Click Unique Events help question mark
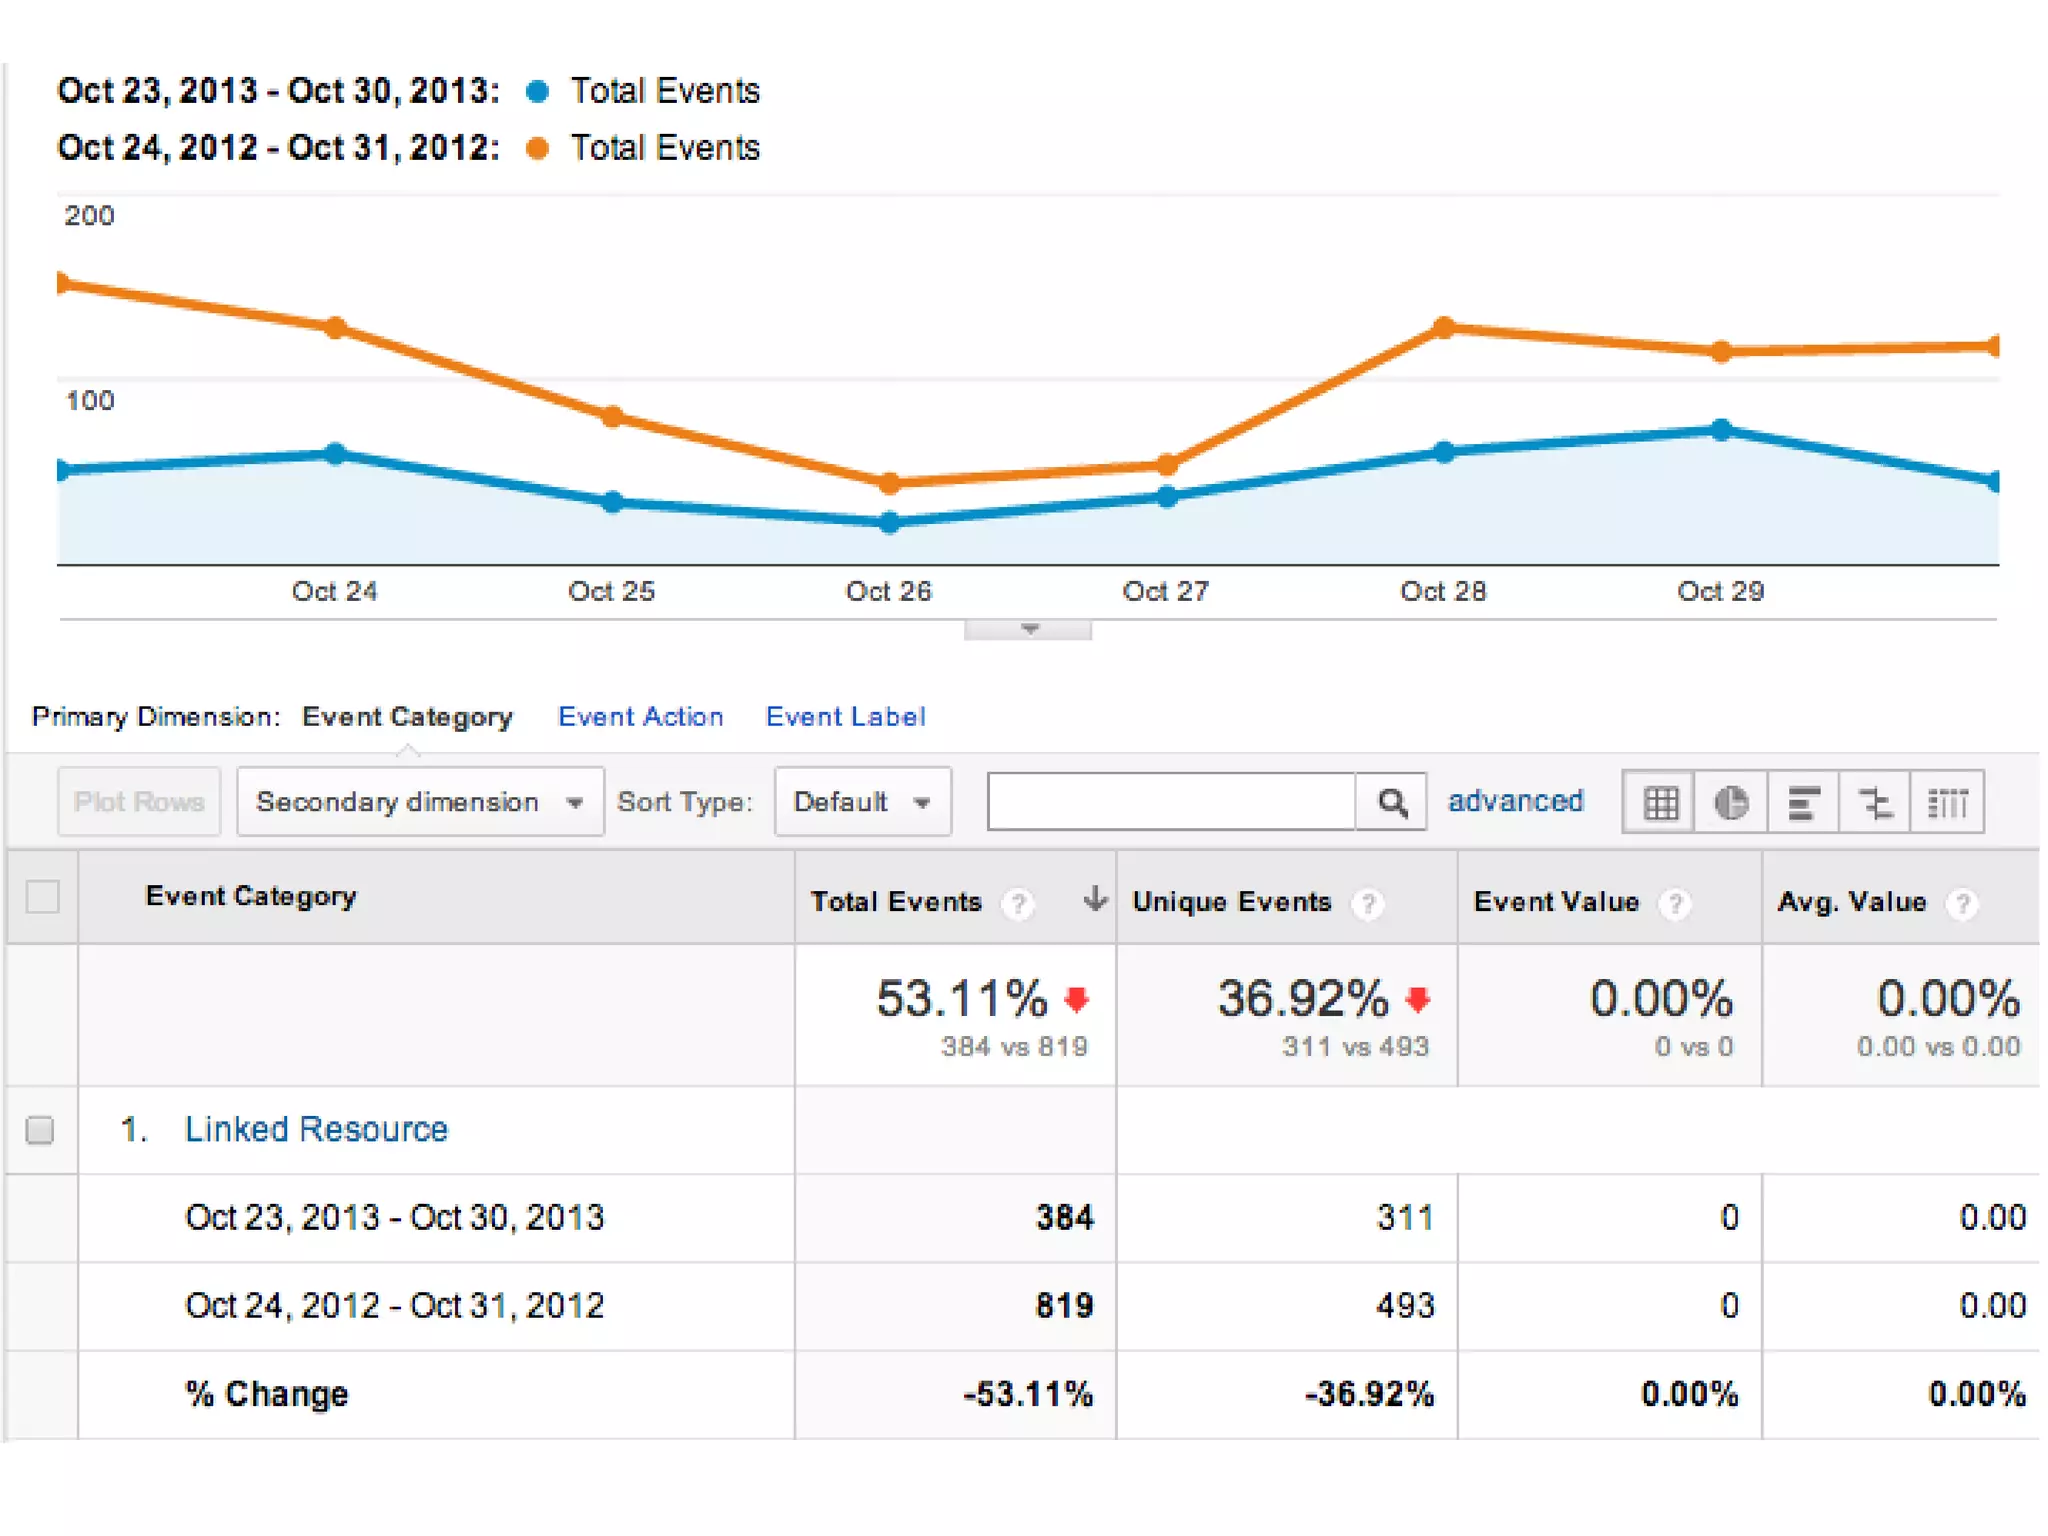2048x1536 pixels. [1367, 904]
